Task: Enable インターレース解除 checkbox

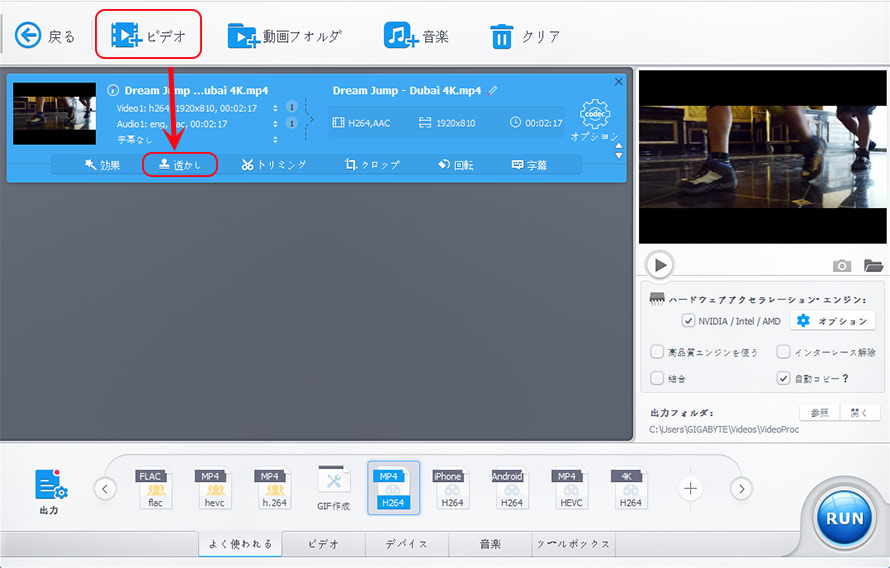Action: 783,352
